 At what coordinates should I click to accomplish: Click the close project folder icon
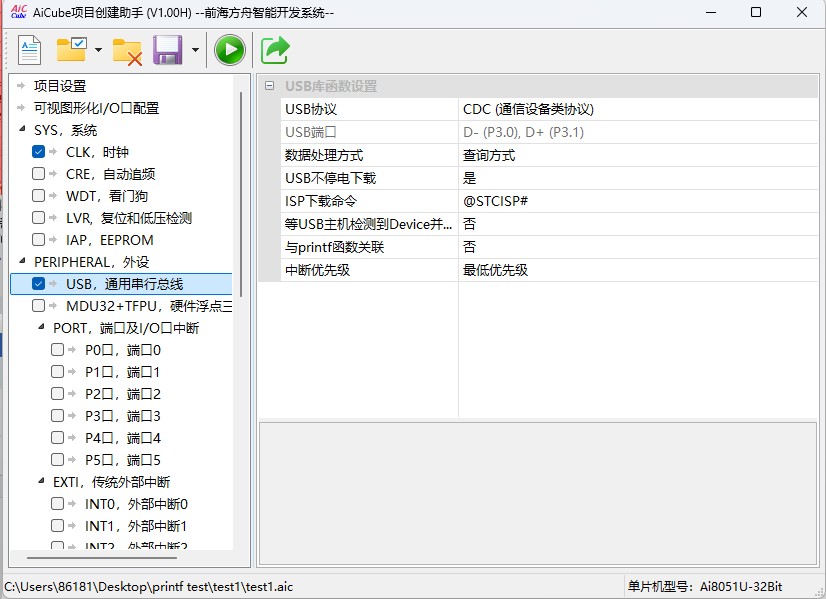tap(127, 50)
